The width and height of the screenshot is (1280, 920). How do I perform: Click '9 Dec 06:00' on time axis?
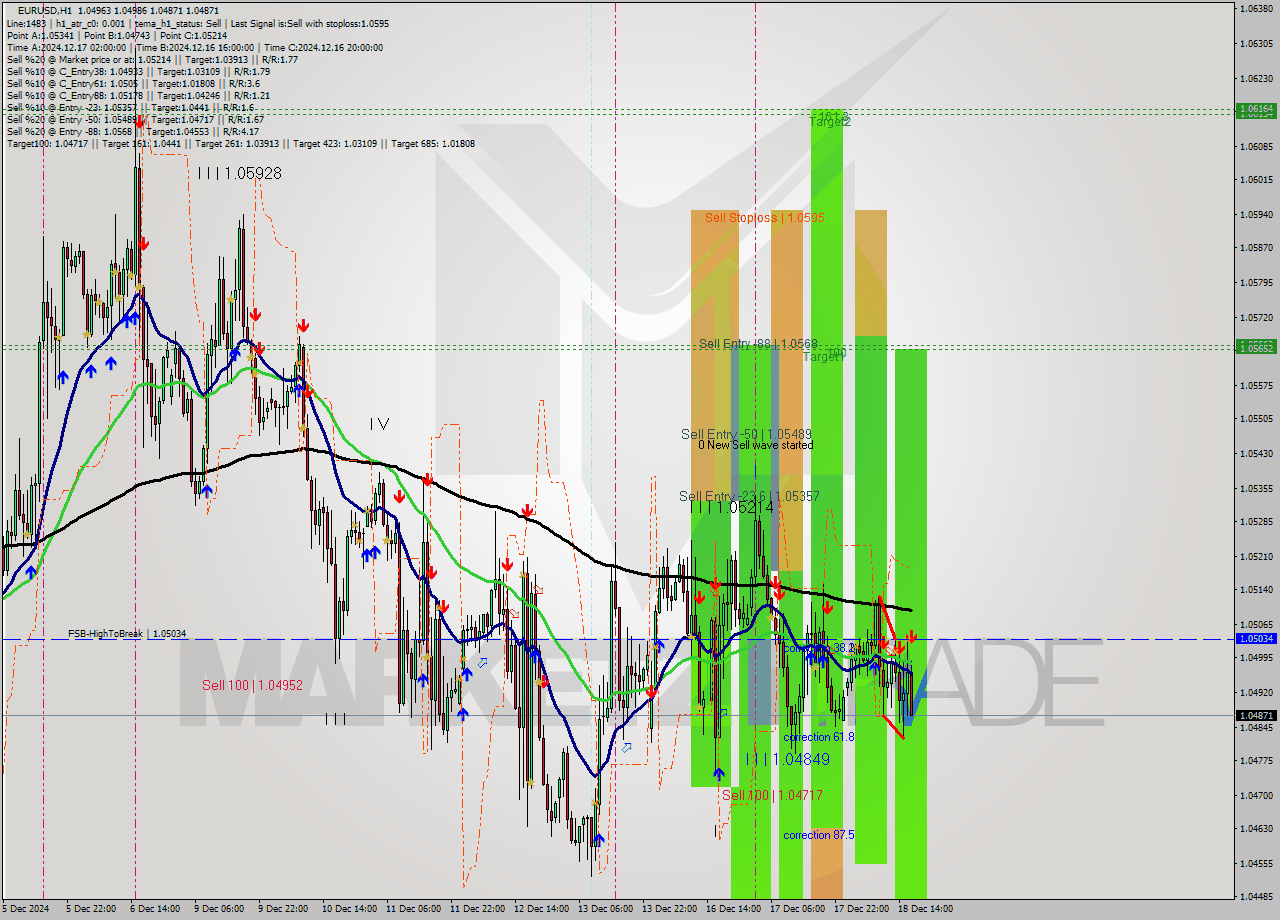(219, 909)
